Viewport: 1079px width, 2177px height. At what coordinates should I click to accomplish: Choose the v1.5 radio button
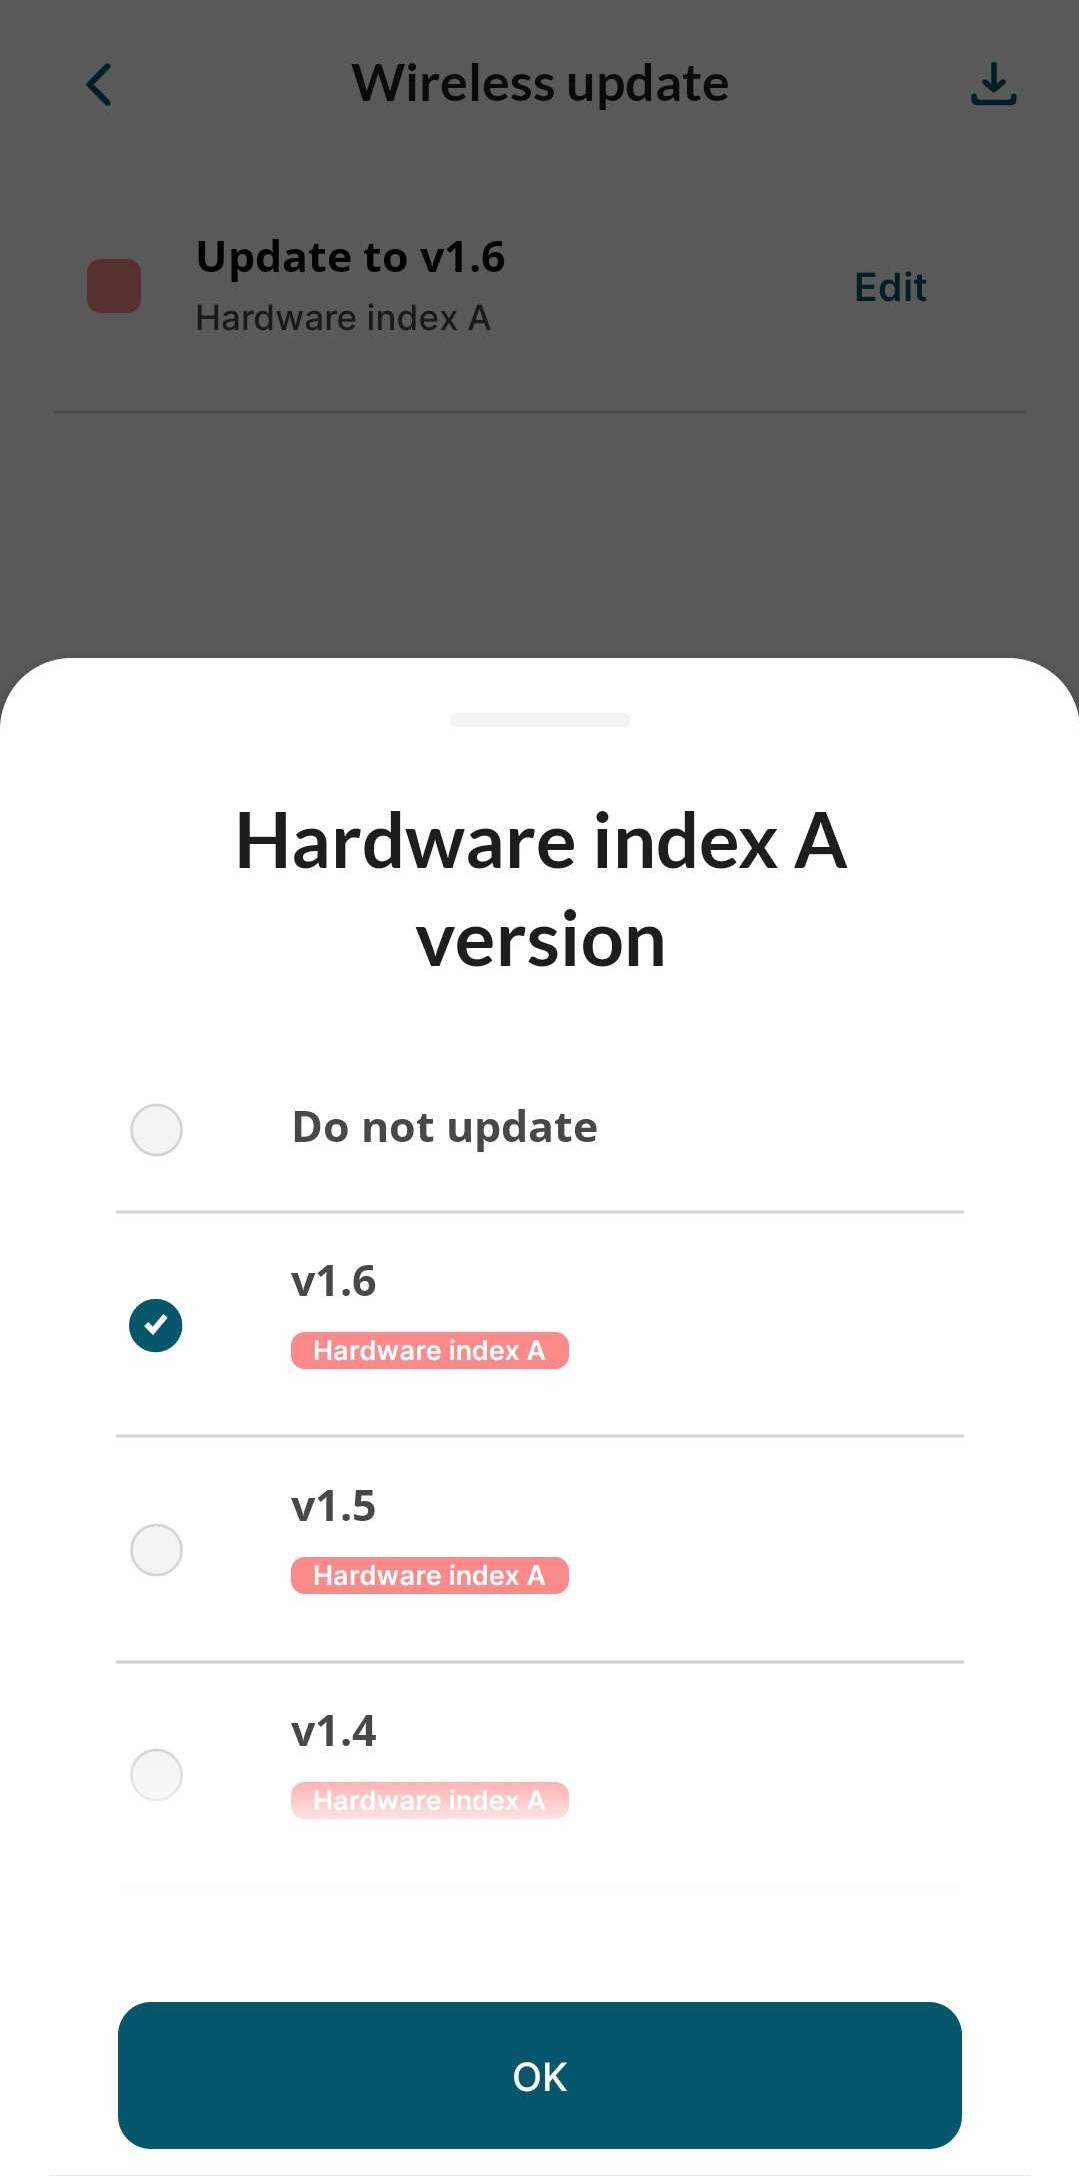click(156, 1550)
